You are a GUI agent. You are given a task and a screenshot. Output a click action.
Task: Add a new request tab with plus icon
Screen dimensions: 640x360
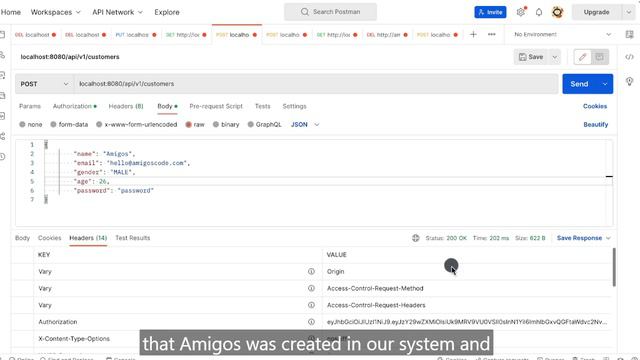pos(473,35)
